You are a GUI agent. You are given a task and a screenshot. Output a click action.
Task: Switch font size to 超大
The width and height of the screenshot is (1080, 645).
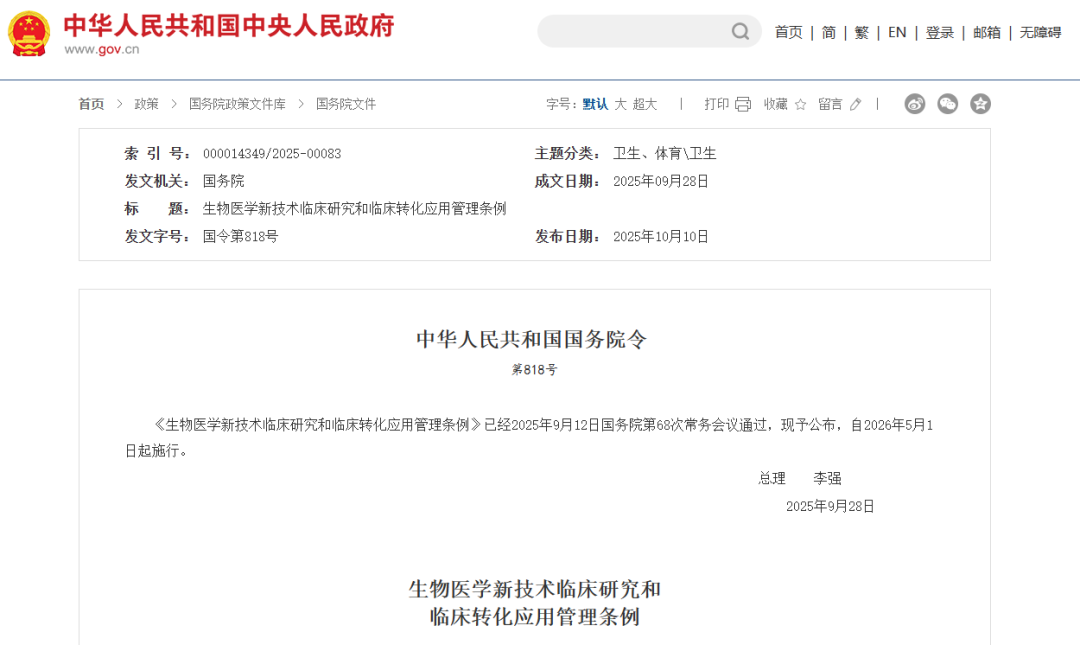point(646,103)
